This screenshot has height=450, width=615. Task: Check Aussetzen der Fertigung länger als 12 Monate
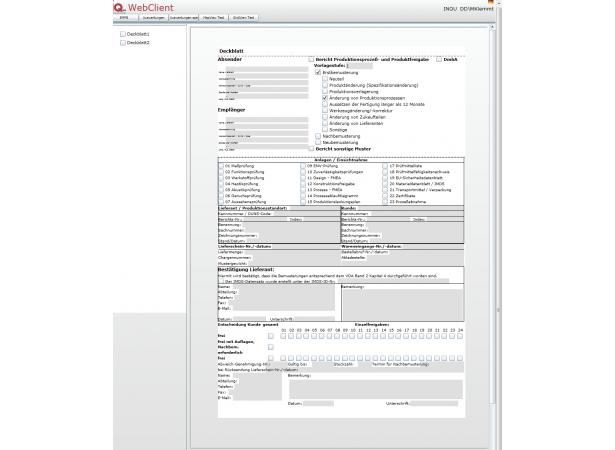pyautogui.click(x=325, y=104)
